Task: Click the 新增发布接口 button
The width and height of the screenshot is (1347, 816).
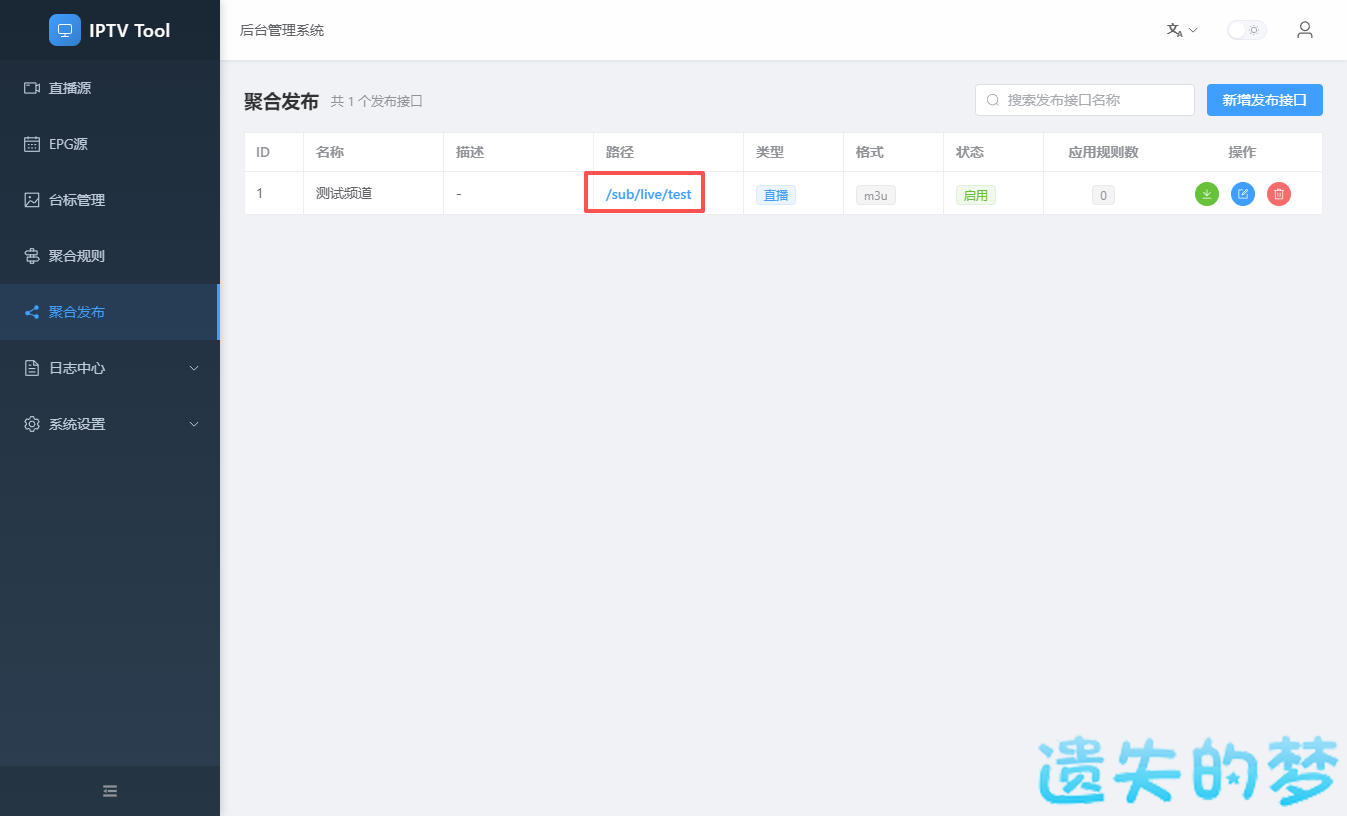Action: tap(1265, 100)
